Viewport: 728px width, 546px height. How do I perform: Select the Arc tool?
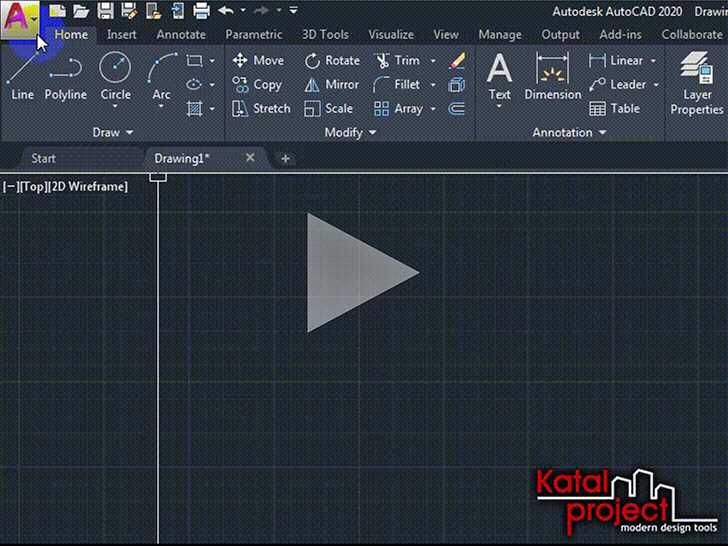pyautogui.click(x=162, y=74)
